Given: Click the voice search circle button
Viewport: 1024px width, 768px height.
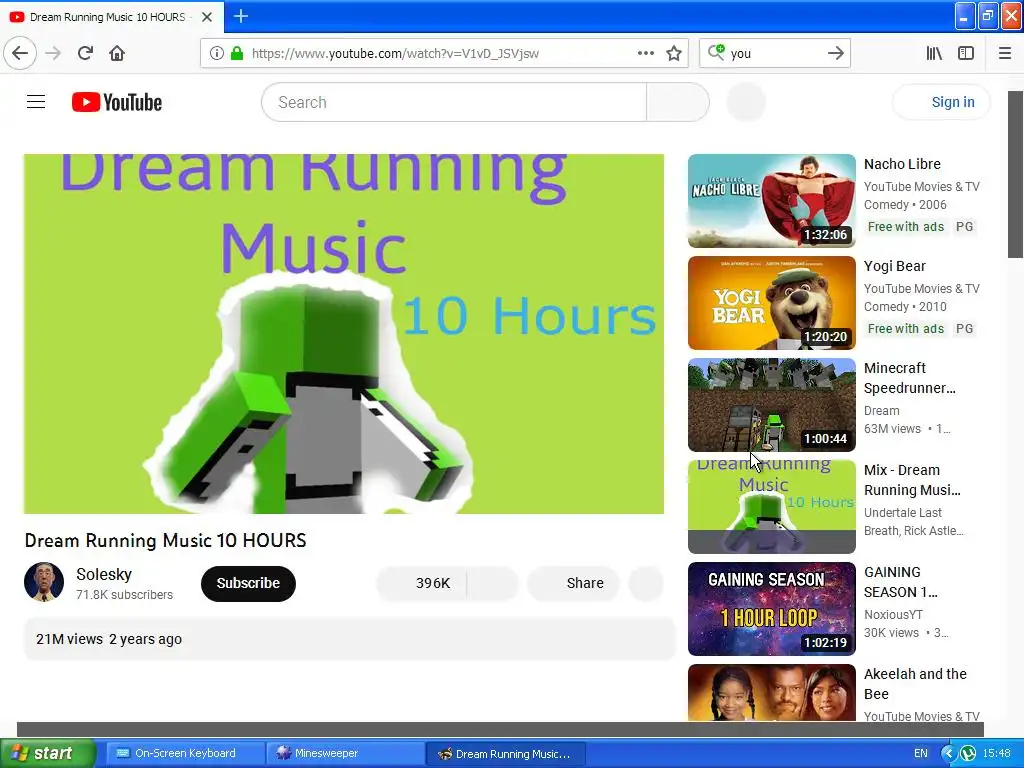Looking at the screenshot, I should pyautogui.click(x=746, y=102).
